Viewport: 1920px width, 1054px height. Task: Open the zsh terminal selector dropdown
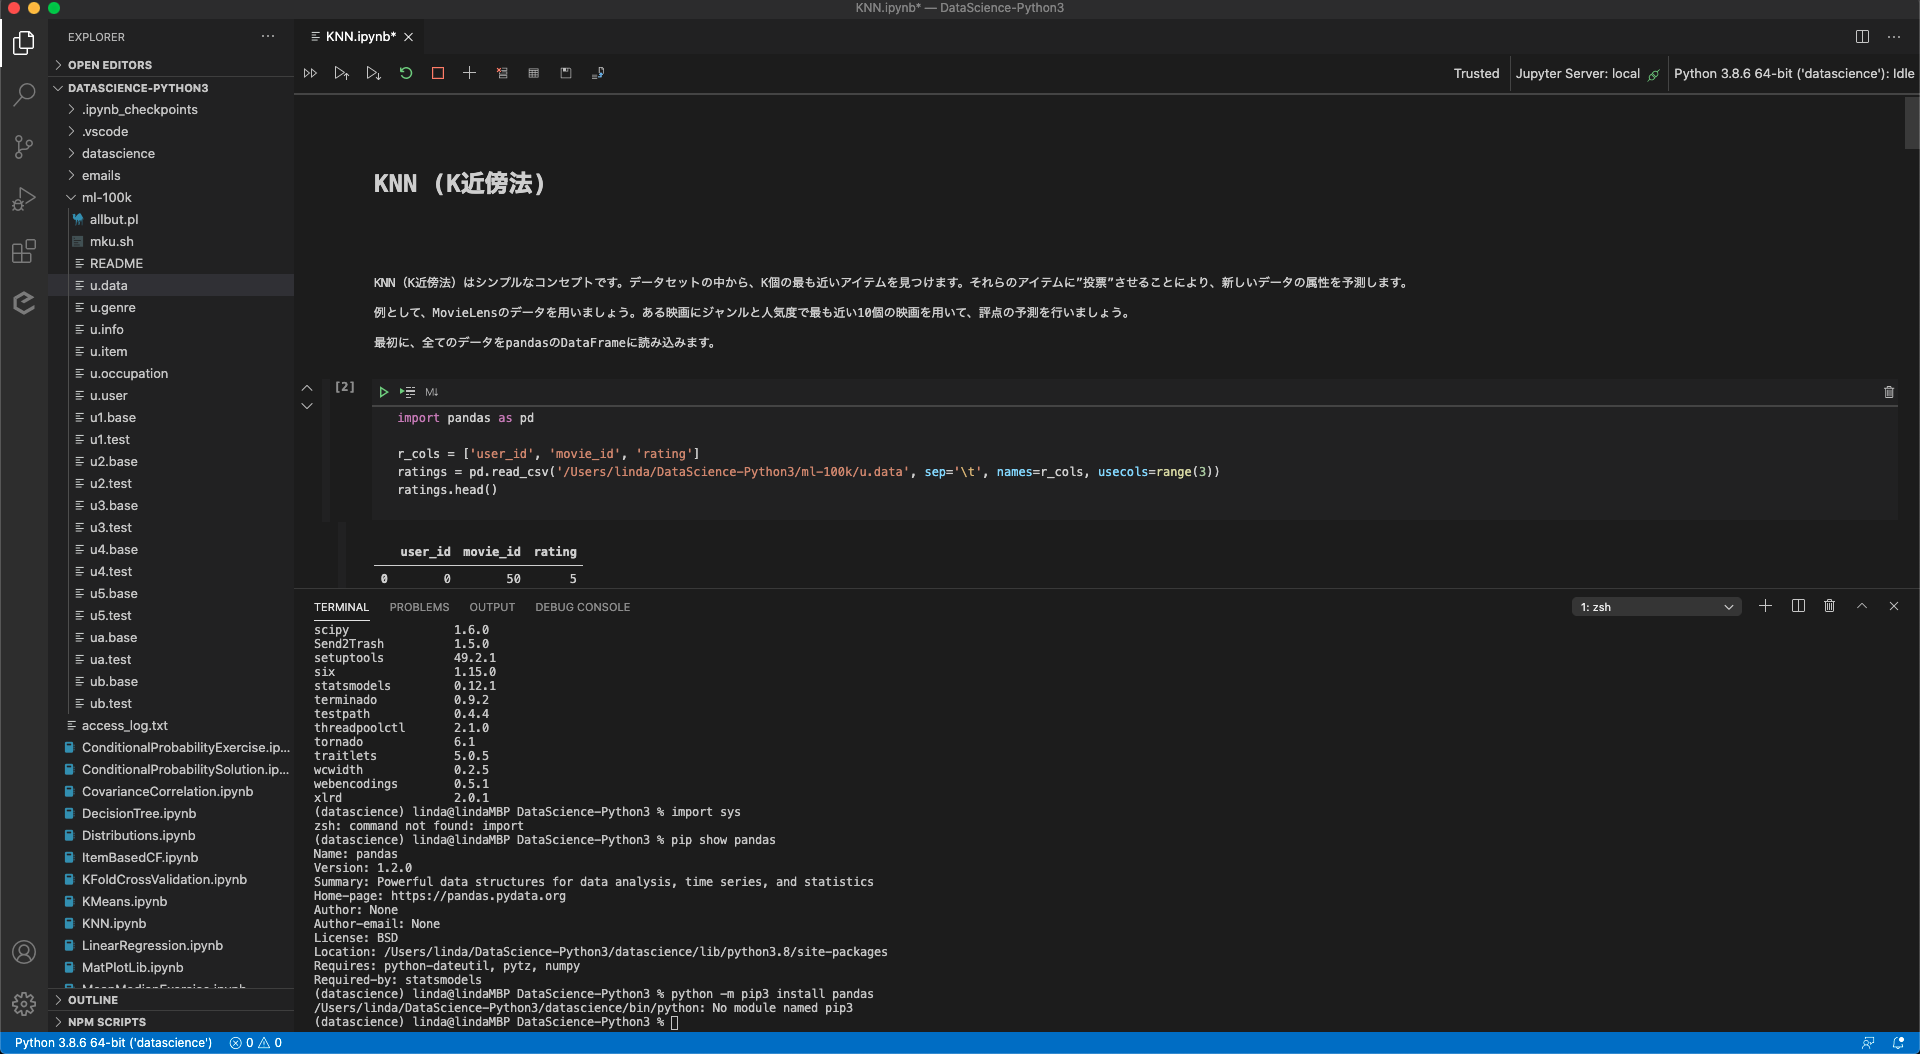coord(1656,607)
